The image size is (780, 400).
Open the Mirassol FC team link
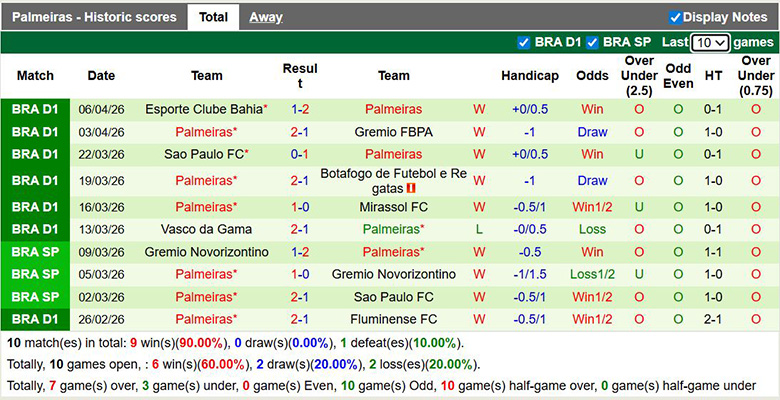(393, 207)
